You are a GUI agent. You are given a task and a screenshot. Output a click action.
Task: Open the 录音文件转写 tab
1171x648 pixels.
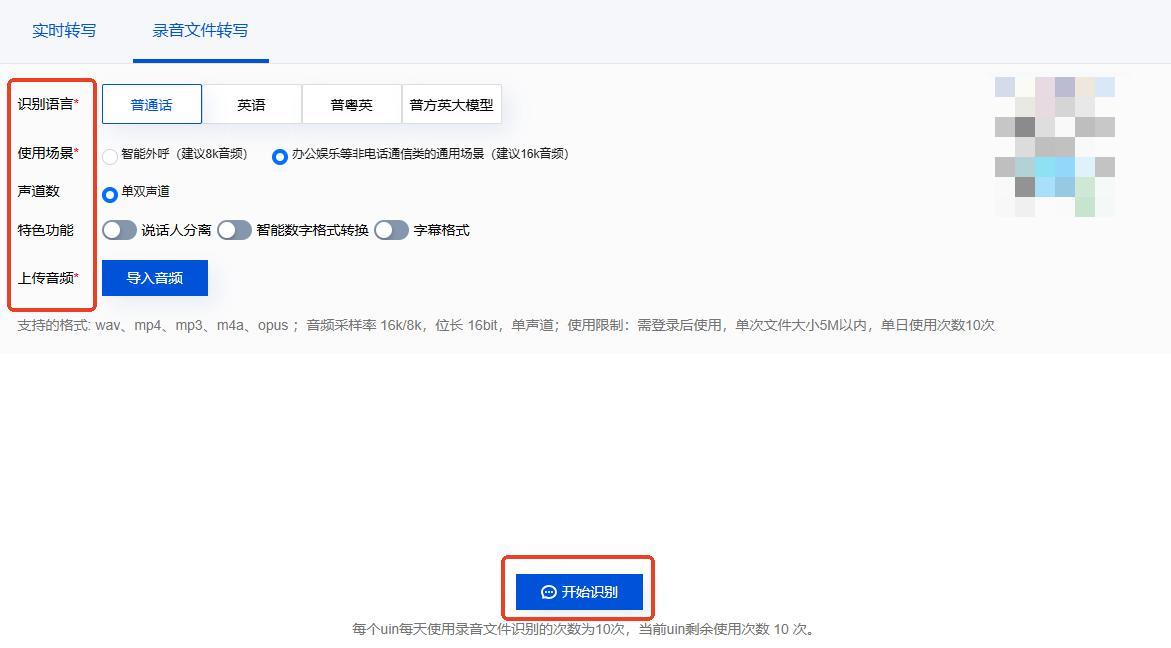tap(200, 30)
